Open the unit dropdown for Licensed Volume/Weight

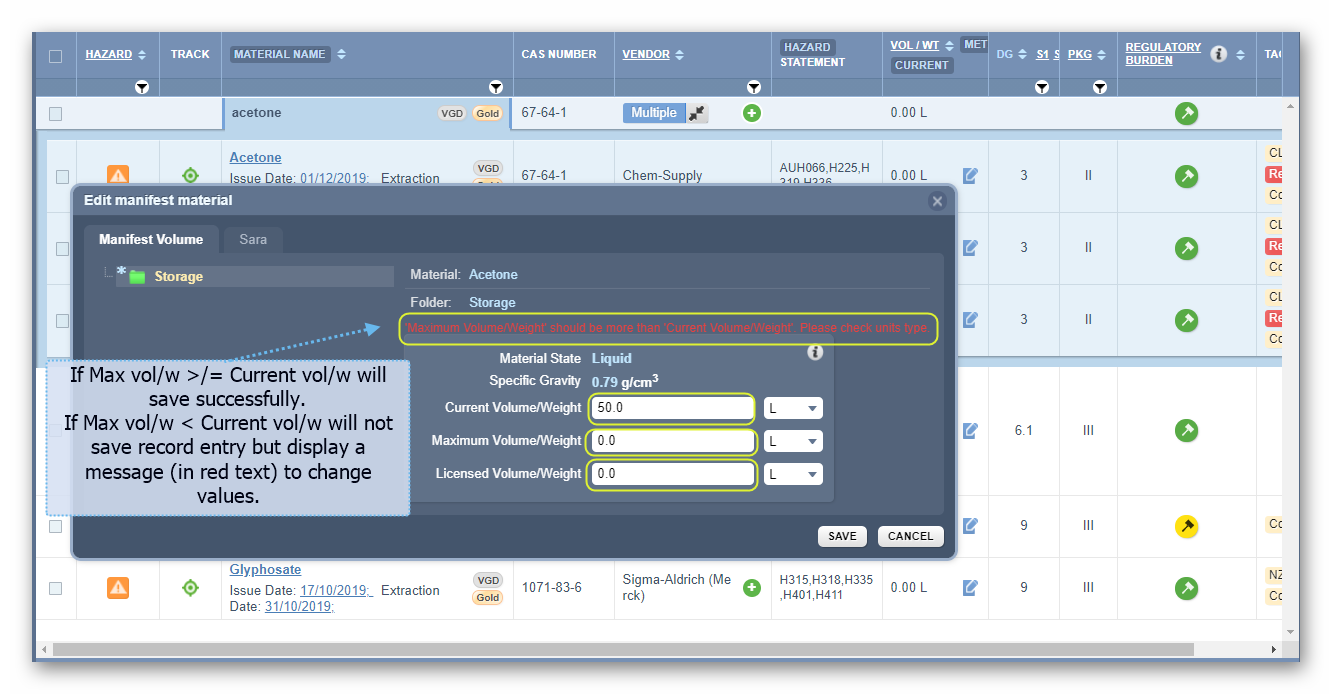click(794, 474)
